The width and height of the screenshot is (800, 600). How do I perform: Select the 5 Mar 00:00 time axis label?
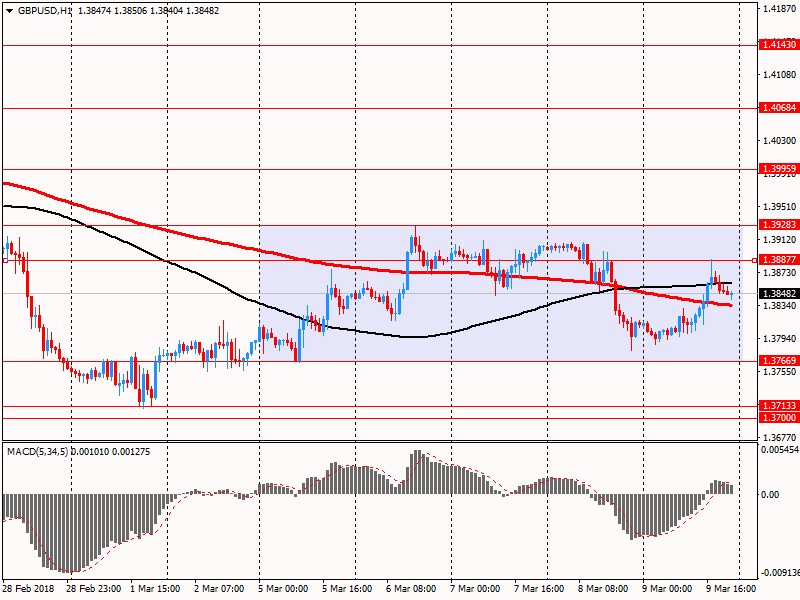[283, 589]
